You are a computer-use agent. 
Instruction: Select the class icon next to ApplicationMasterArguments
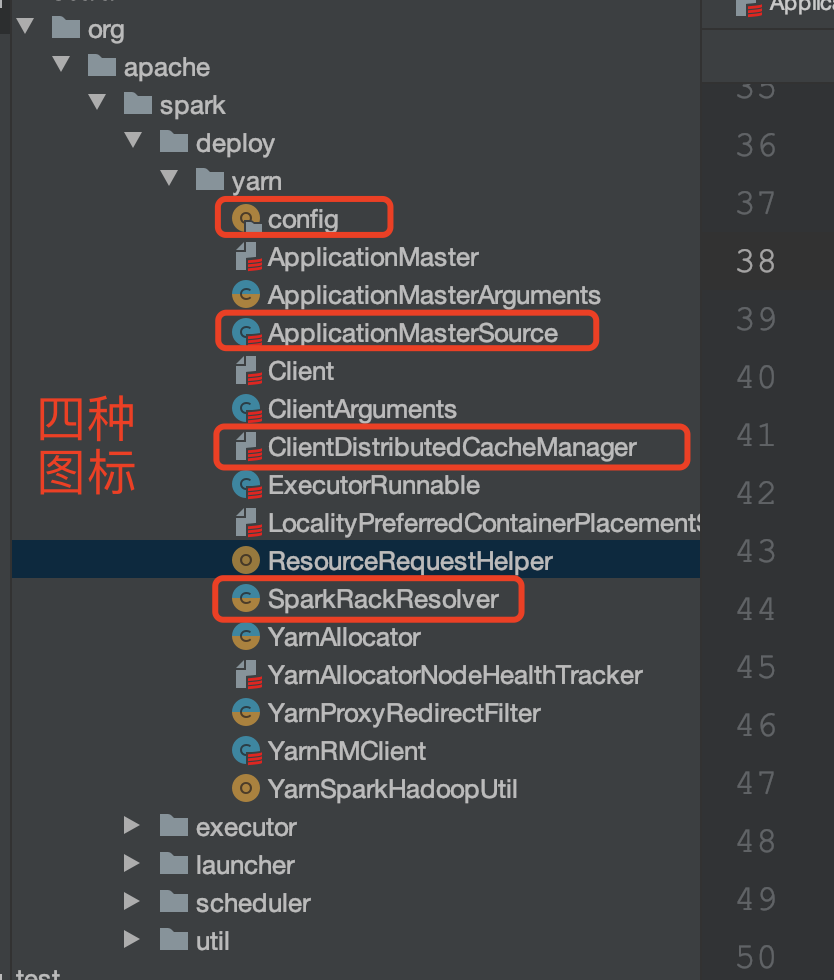click(x=247, y=294)
